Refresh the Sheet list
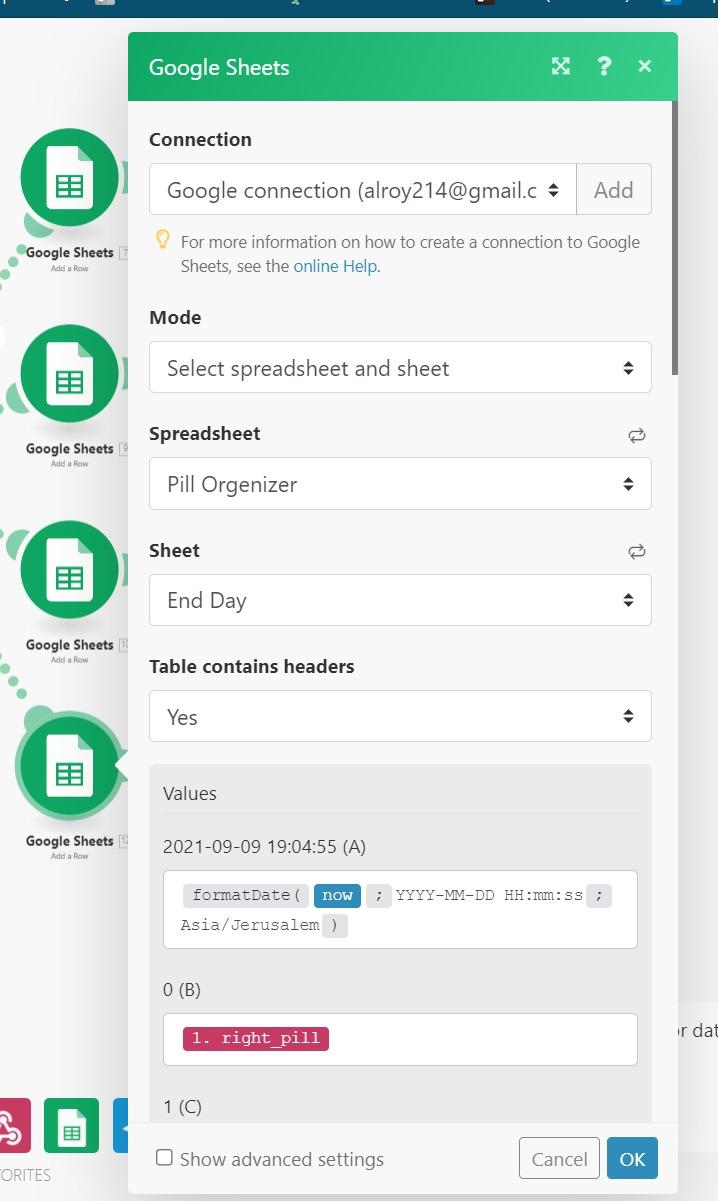 637,551
